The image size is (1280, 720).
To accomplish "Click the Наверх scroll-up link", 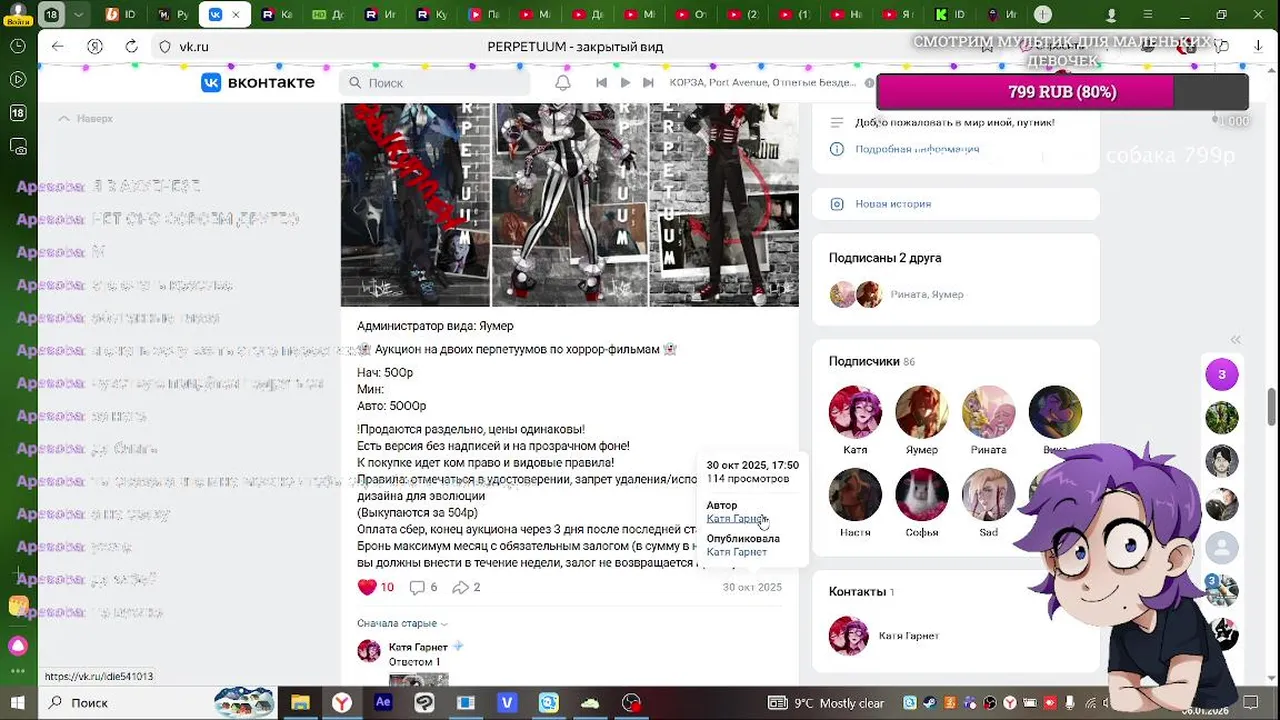I will [85, 118].
